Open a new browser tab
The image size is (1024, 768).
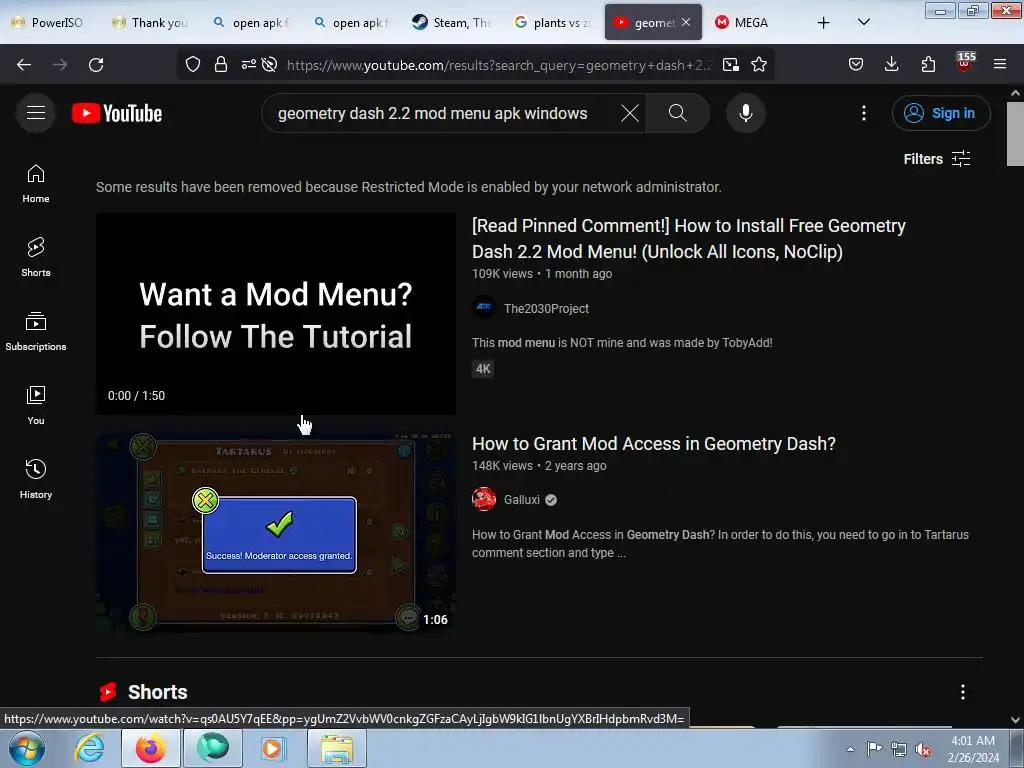(x=824, y=23)
